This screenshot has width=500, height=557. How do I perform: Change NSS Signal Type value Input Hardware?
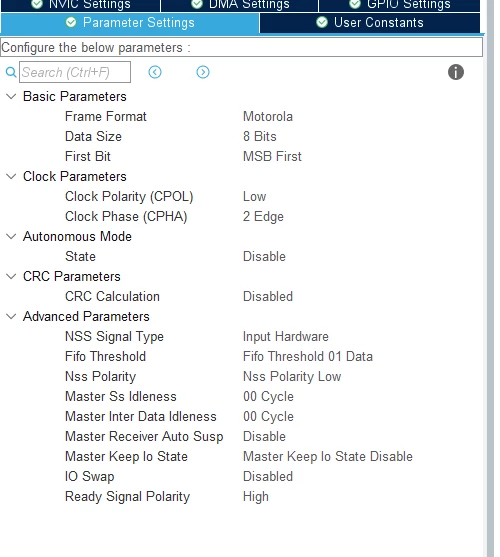pyautogui.click(x=286, y=336)
